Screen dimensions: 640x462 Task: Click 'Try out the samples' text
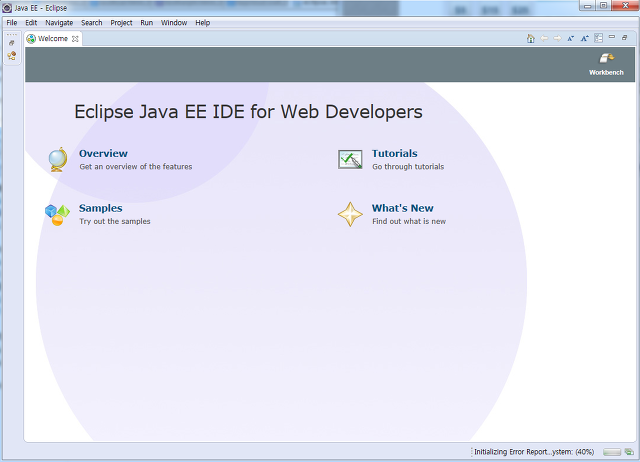pos(115,221)
